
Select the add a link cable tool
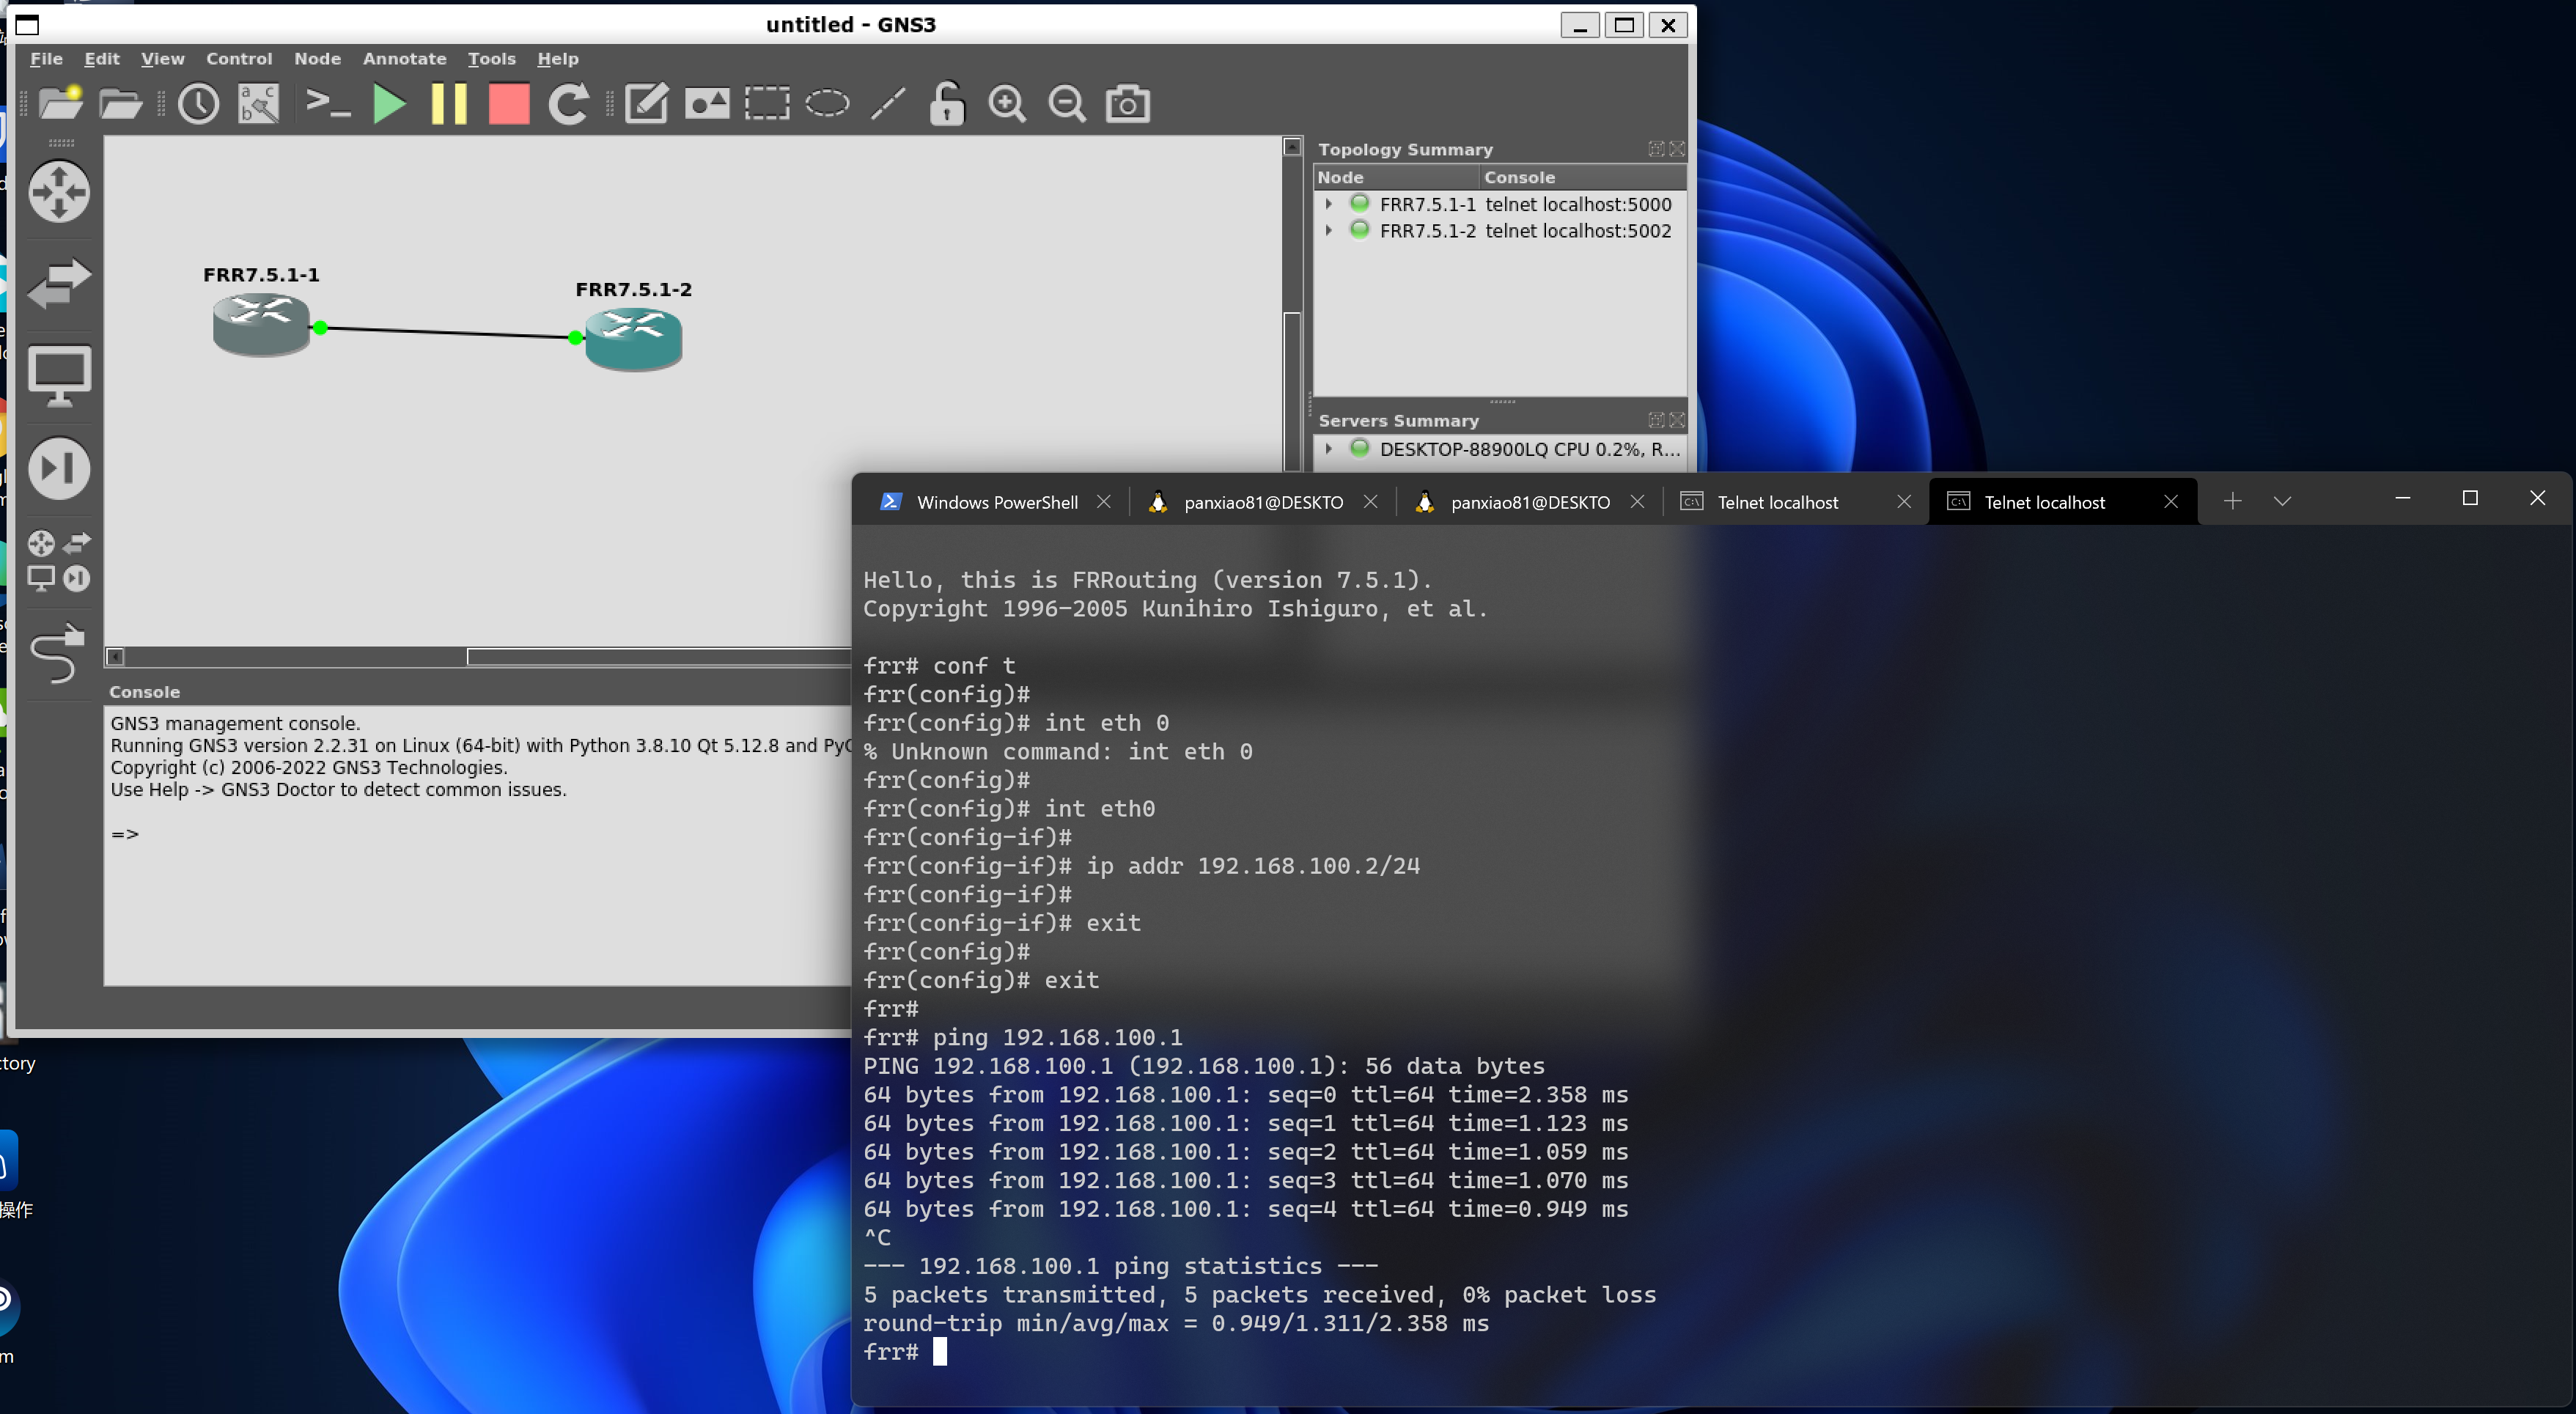coord(57,653)
